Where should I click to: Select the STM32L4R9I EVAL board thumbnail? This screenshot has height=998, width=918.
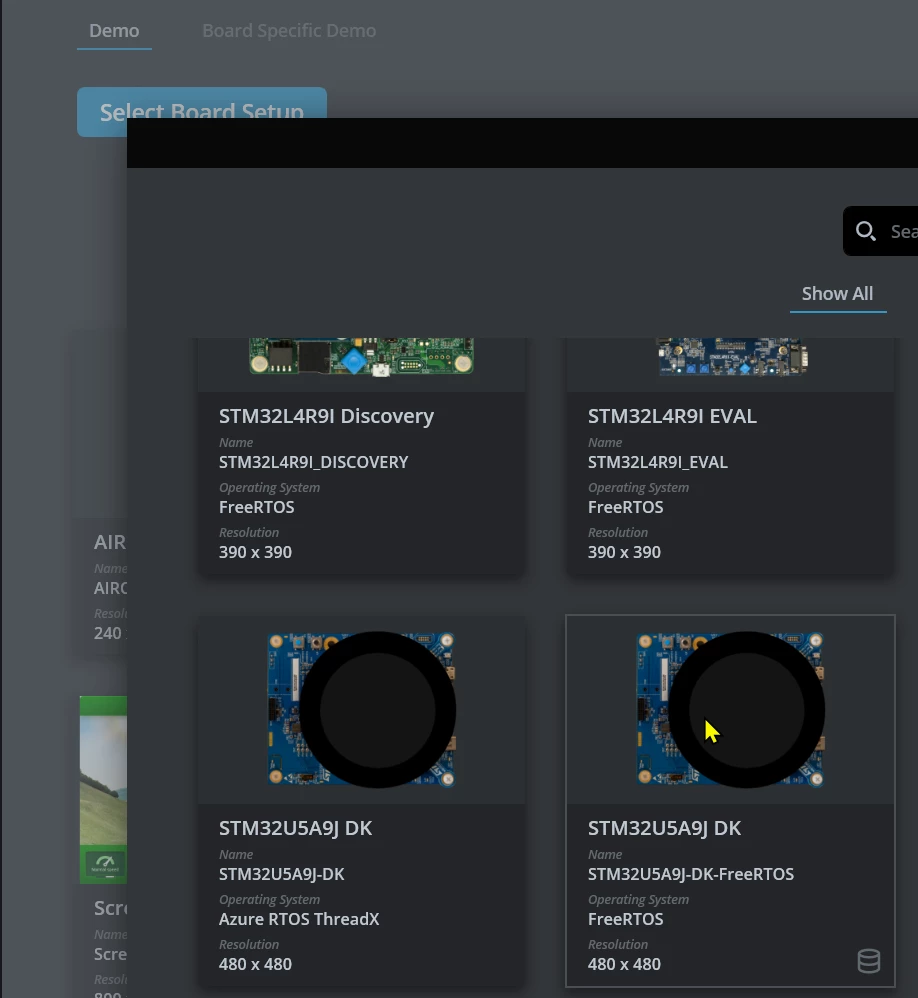click(731, 356)
